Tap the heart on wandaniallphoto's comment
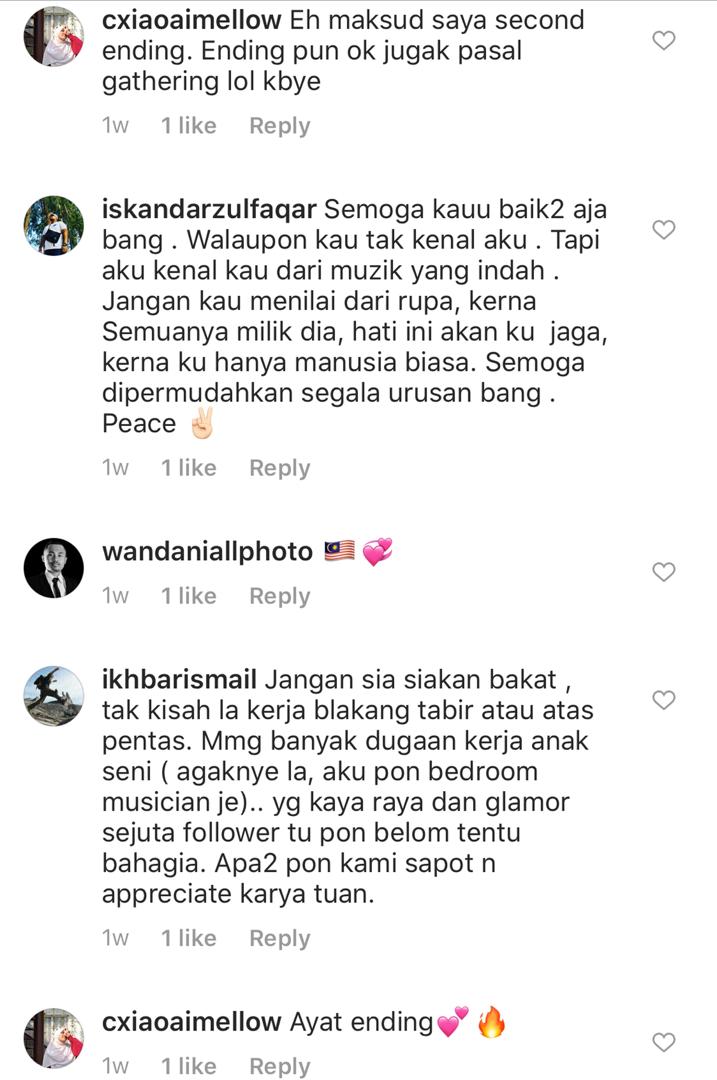Viewport: 717px width, 1080px height. pyautogui.click(x=664, y=572)
